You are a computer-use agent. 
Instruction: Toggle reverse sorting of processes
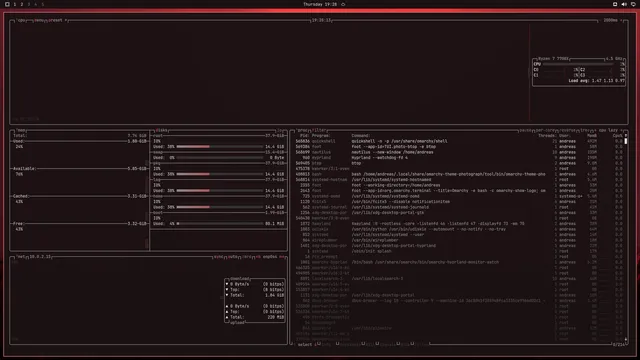(x=567, y=130)
